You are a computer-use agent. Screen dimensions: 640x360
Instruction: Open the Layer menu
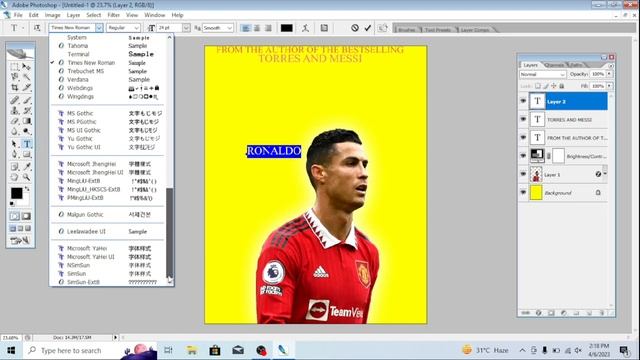click(x=73, y=15)
